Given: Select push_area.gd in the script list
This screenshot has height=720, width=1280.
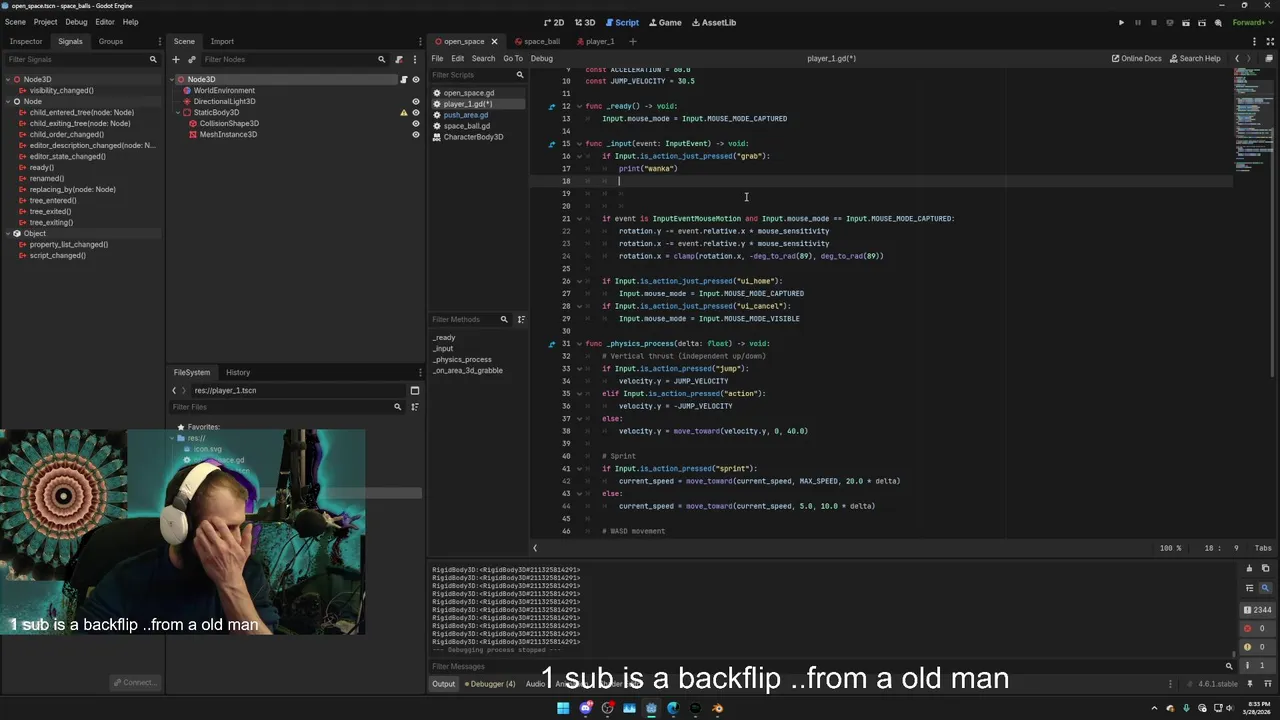Looking at the screenshot, I should point(466,115).
